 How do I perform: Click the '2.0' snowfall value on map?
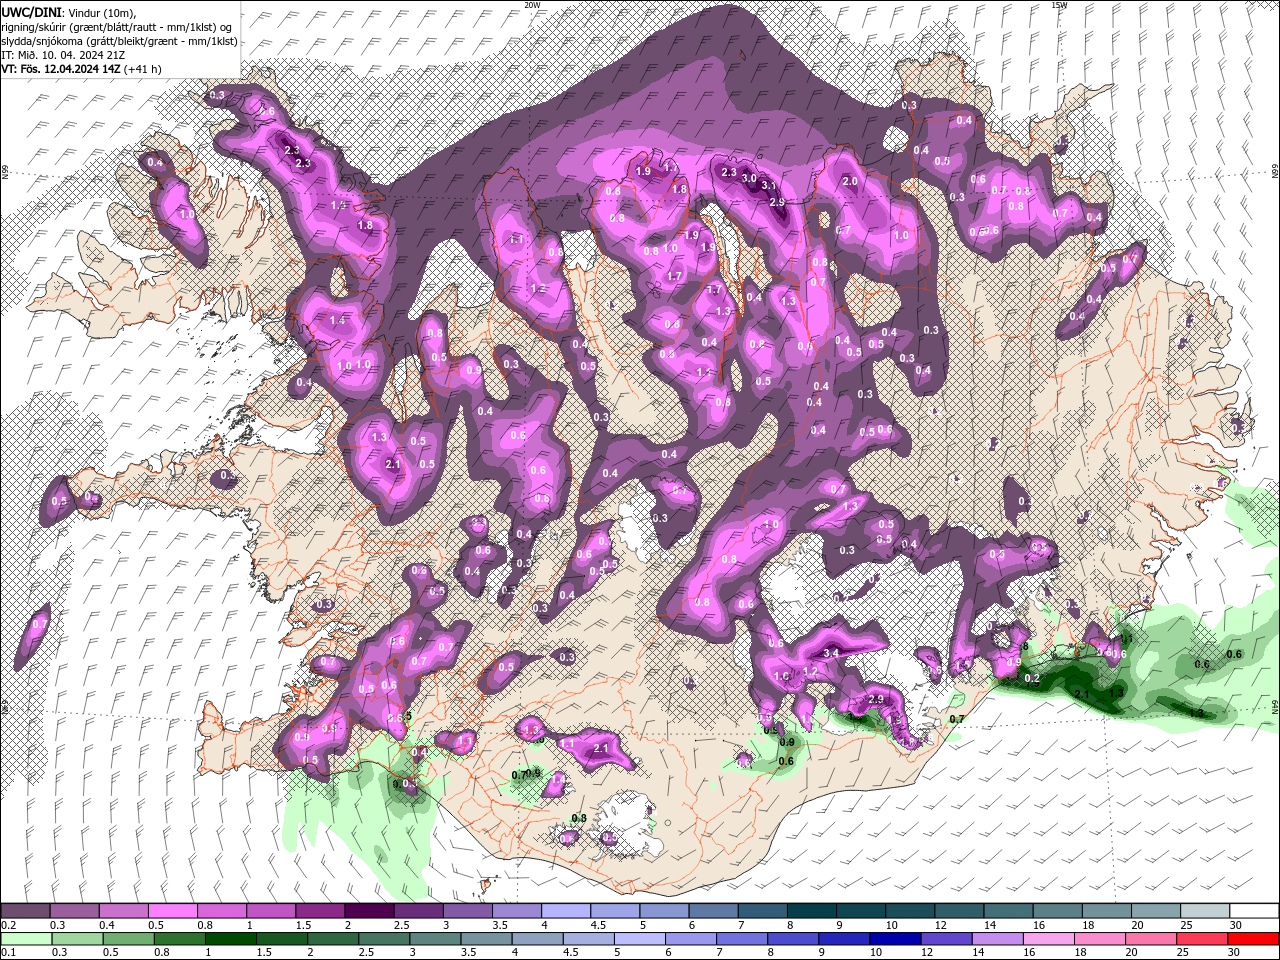tap(851, 182)
